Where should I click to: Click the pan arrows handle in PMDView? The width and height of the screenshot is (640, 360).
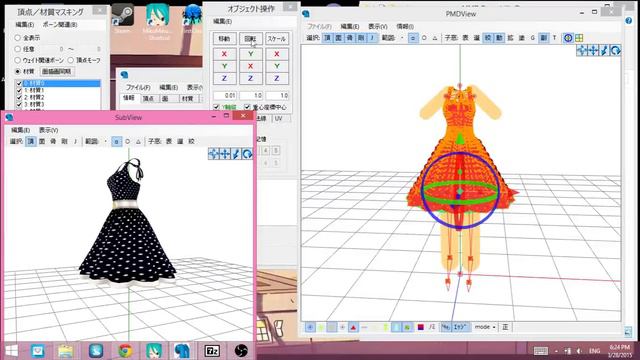(593, 50)
